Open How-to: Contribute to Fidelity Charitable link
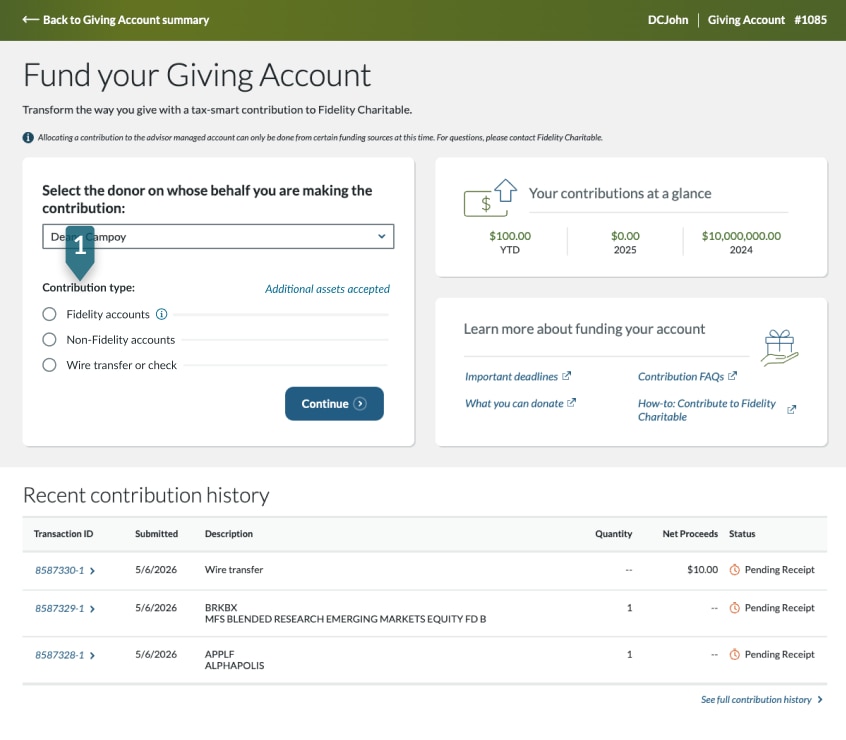This screenshot has height=740, width=846. coord(707,410)
